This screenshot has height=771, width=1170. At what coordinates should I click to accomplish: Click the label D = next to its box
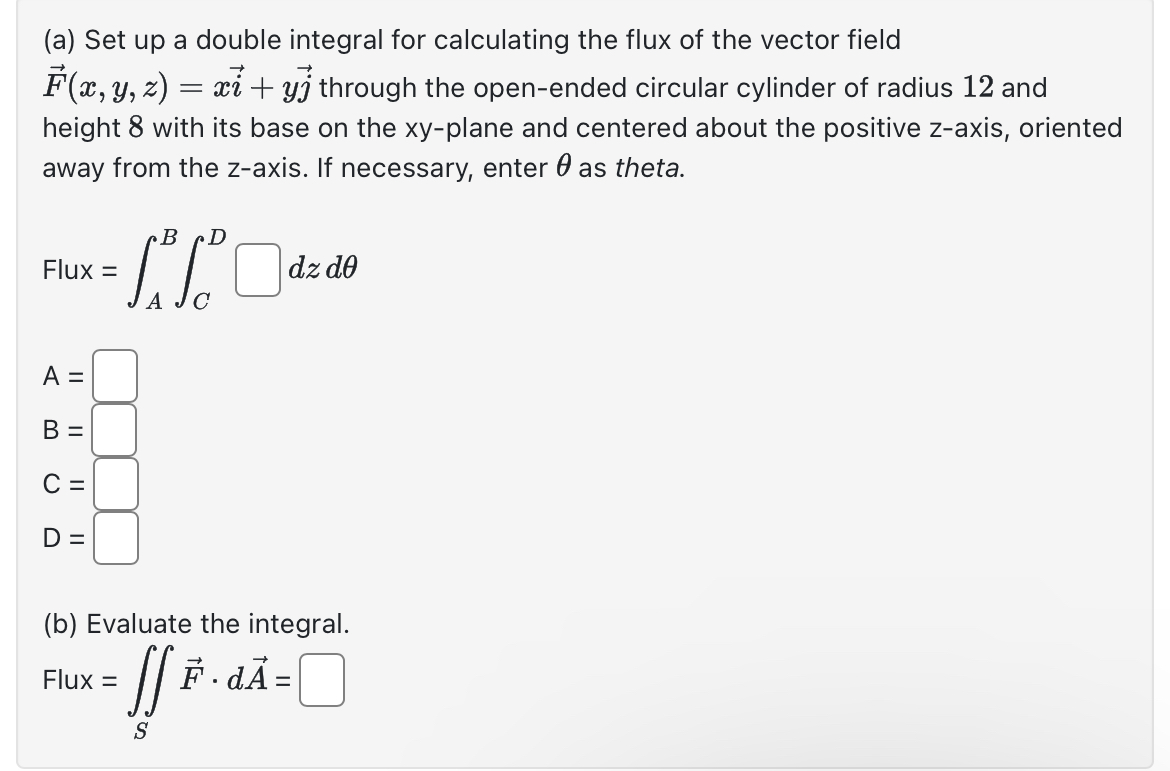(61, 540)
